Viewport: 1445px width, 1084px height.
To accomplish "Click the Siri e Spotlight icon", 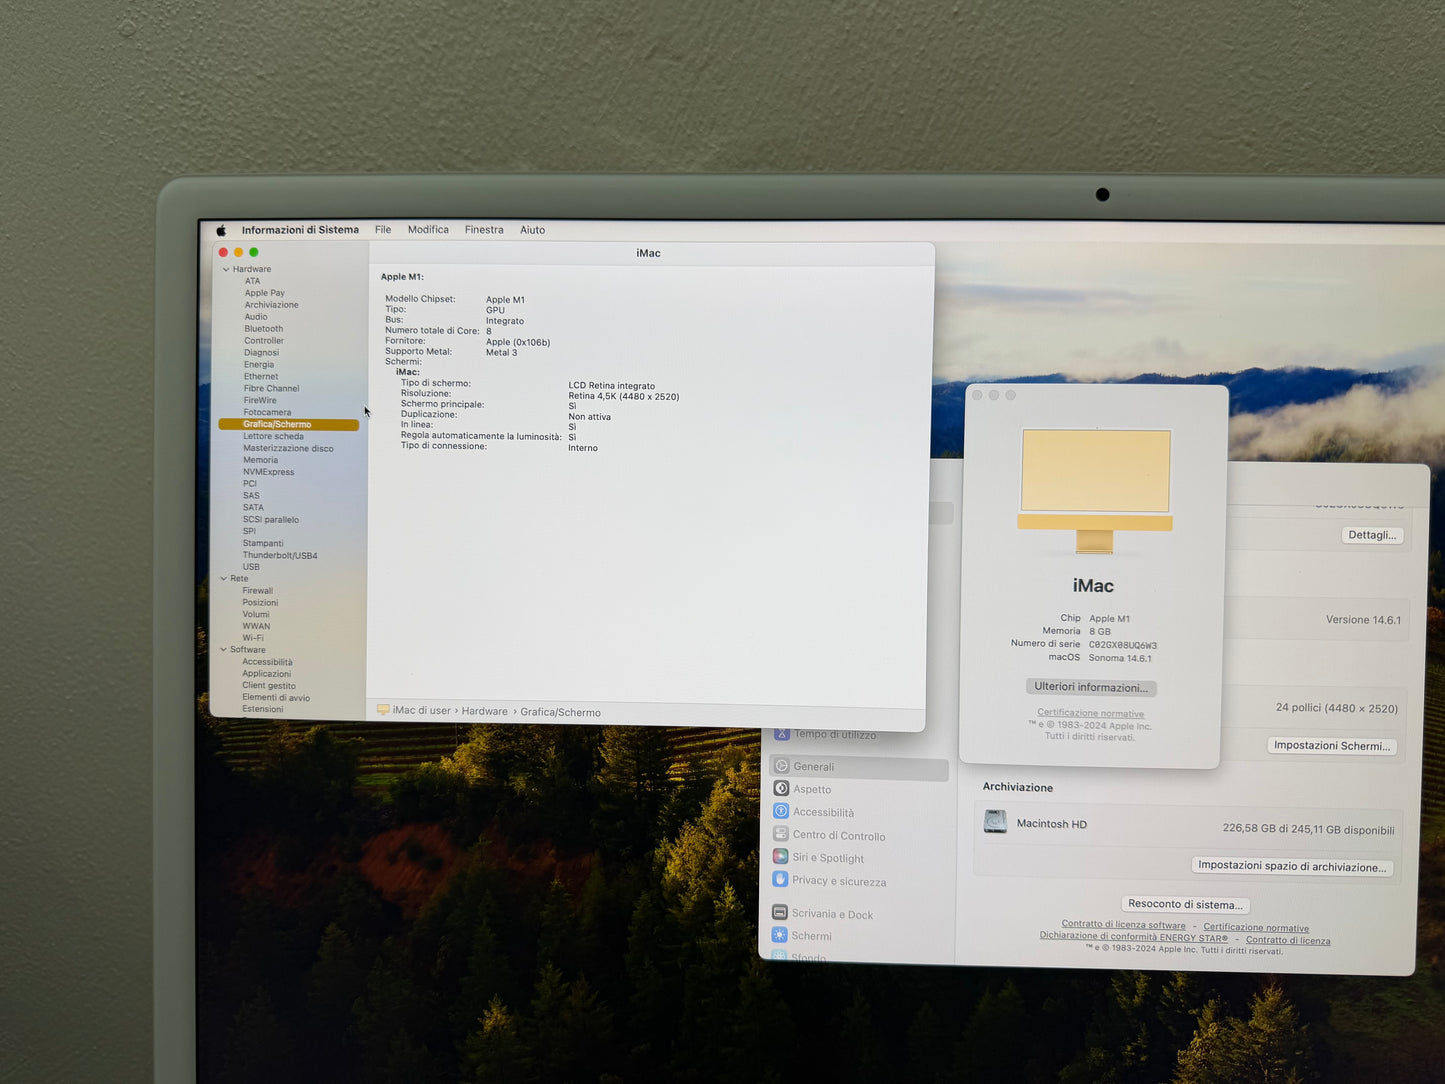I will [x=780, y=857].
